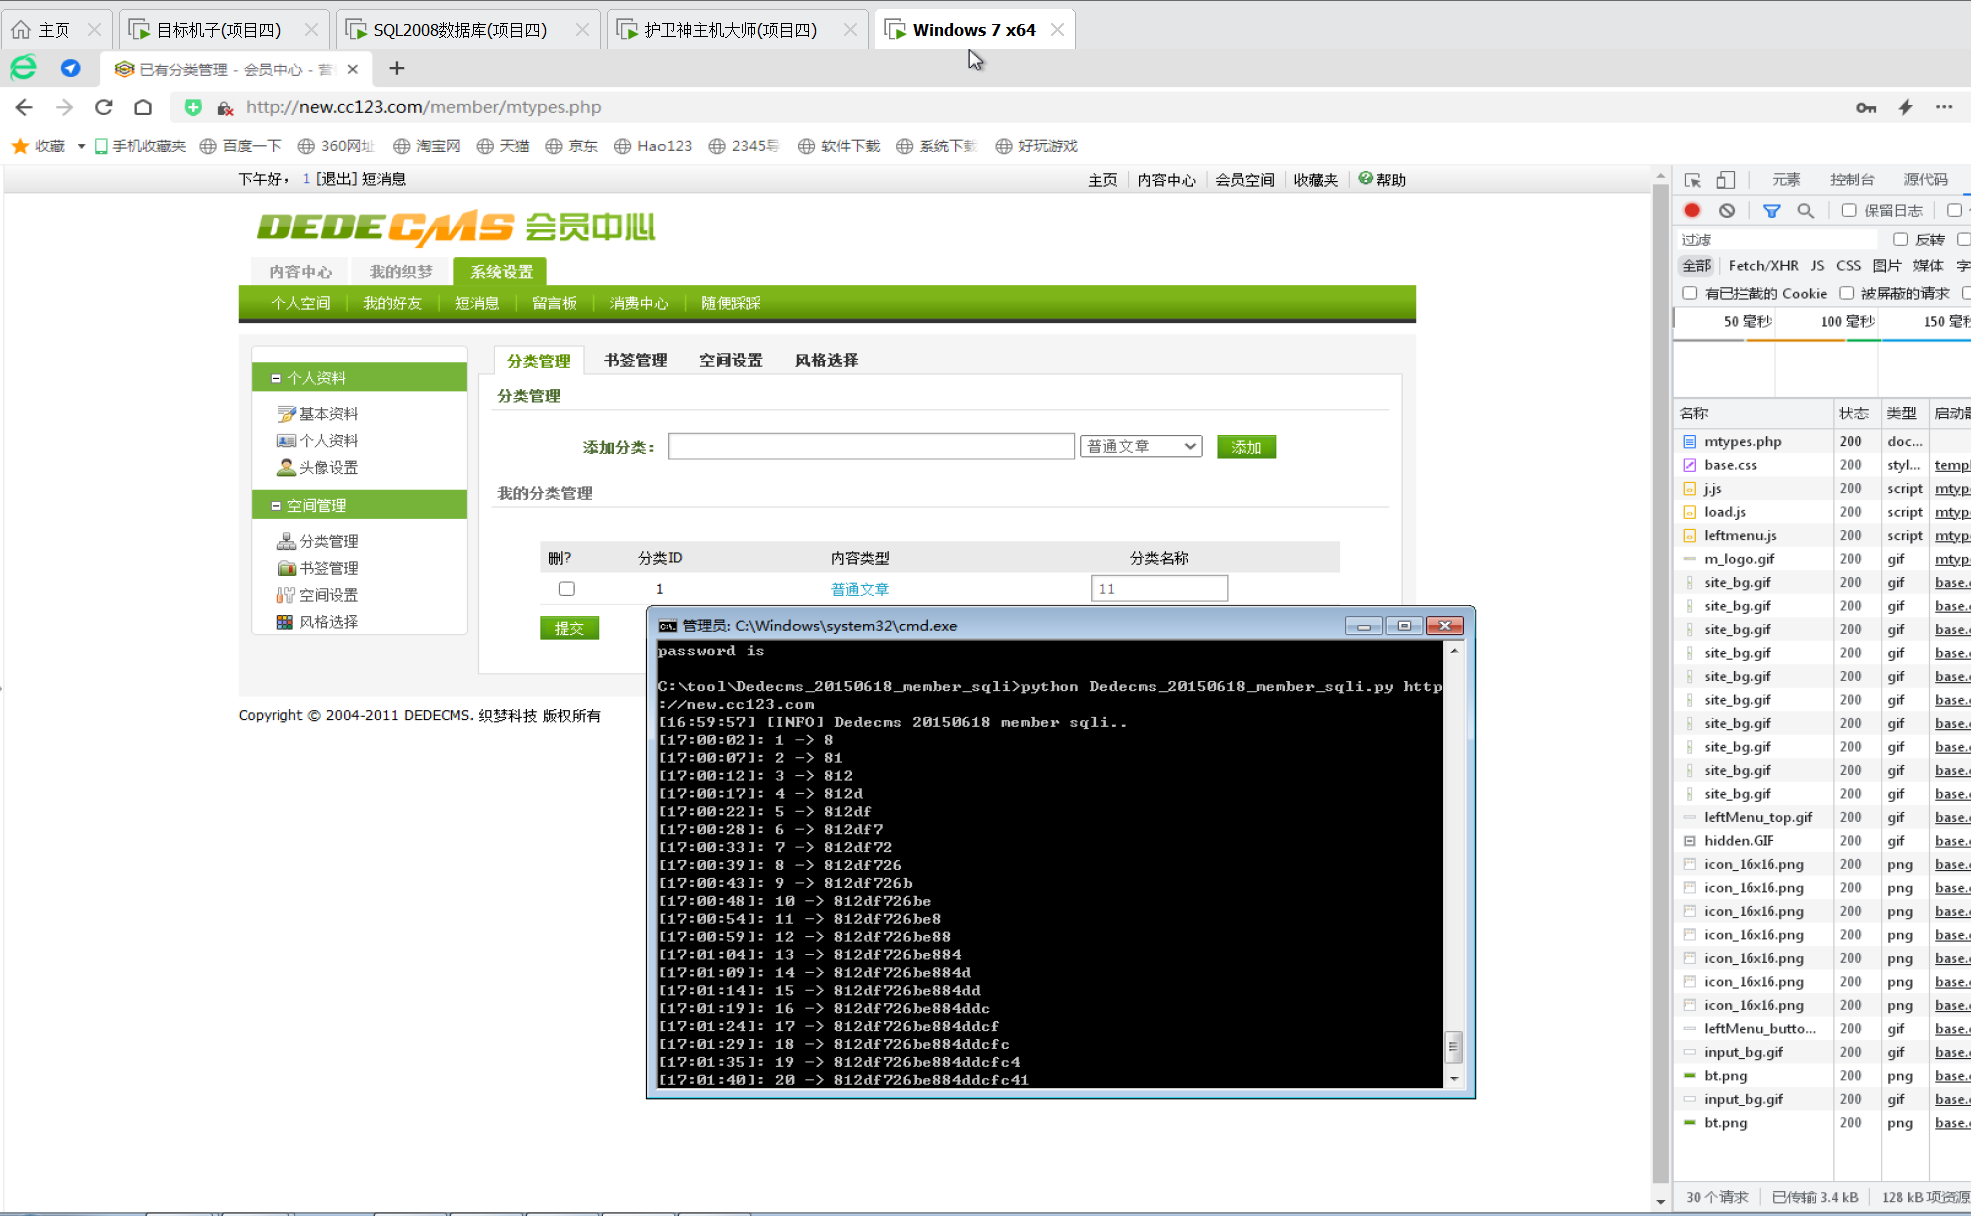Image resolution: width=1971 pixels, height=1216 pixels.
Task: Click the 360 browser logo icon
Action: (23, 68)
